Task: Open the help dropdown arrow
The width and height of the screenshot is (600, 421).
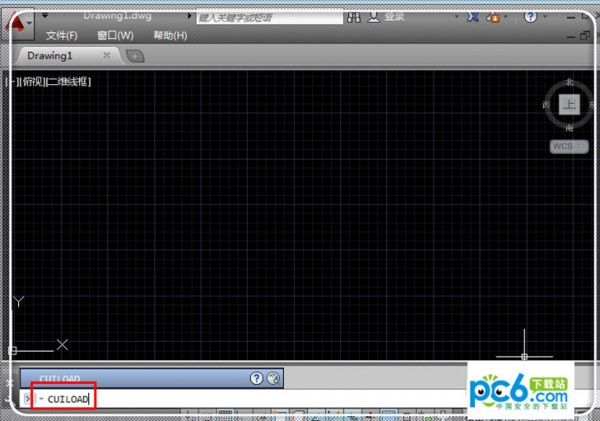Action: pos(546,18)
